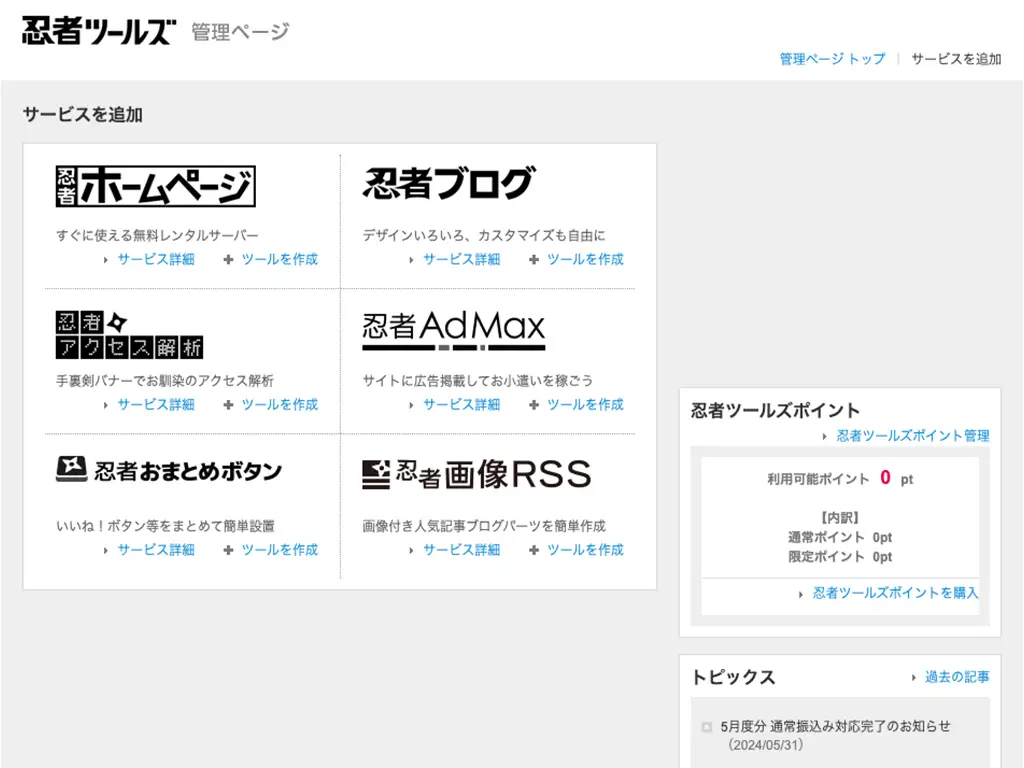Click the 忍者画像RSS logo
1024x768 pixels.
pos(477,474)
